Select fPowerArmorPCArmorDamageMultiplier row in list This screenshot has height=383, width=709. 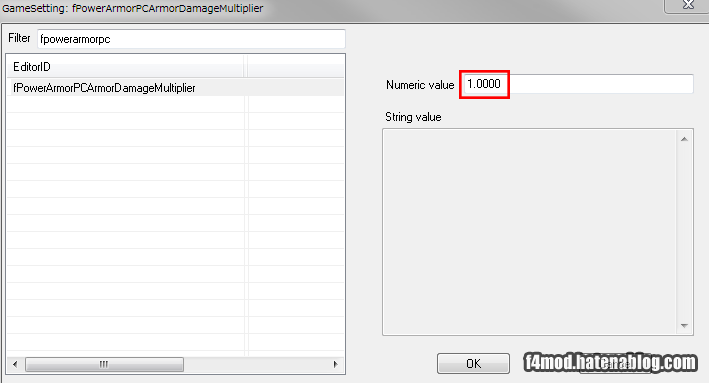click(175, 88)
